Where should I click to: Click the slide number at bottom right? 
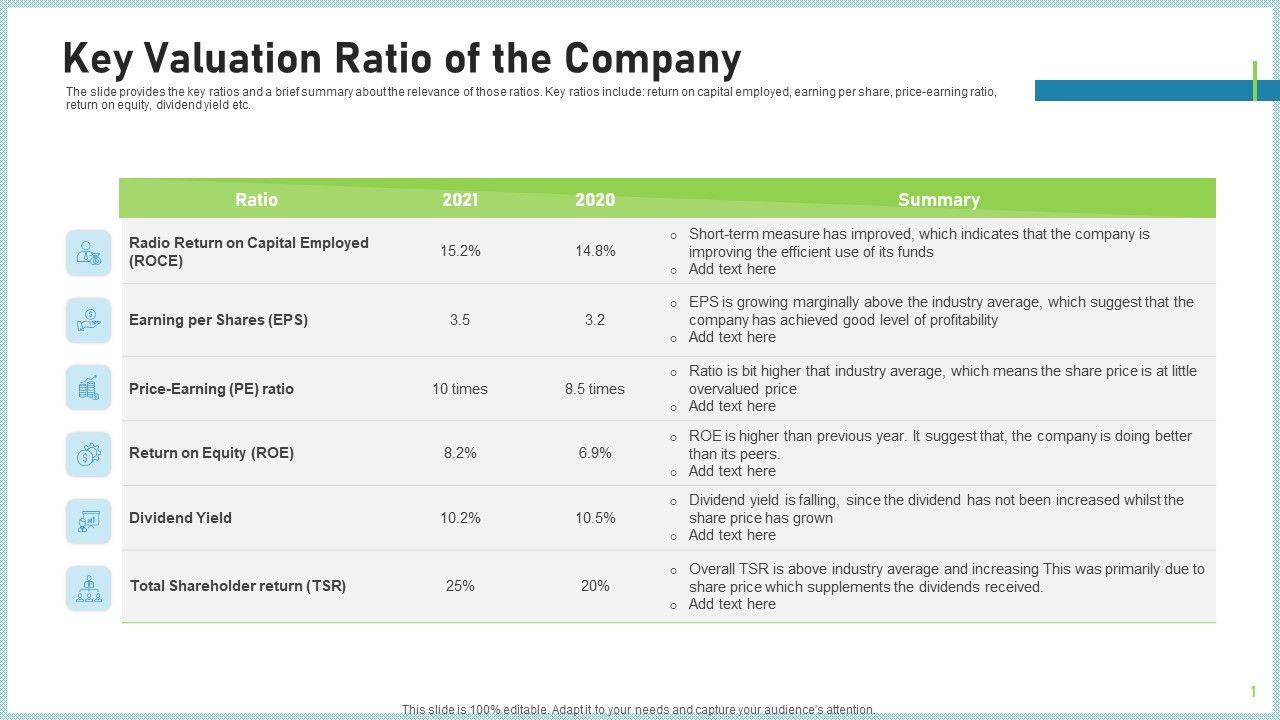pyautogui.click(x=1253, y=692)
